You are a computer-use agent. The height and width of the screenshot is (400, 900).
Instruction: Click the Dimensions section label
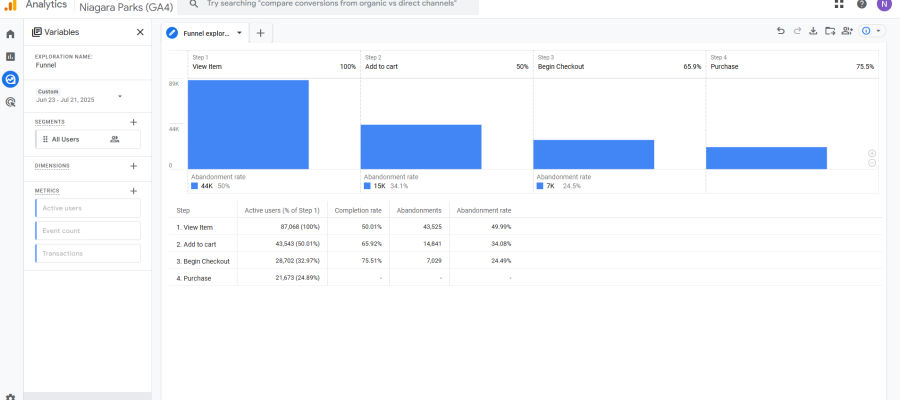(52, 166)
